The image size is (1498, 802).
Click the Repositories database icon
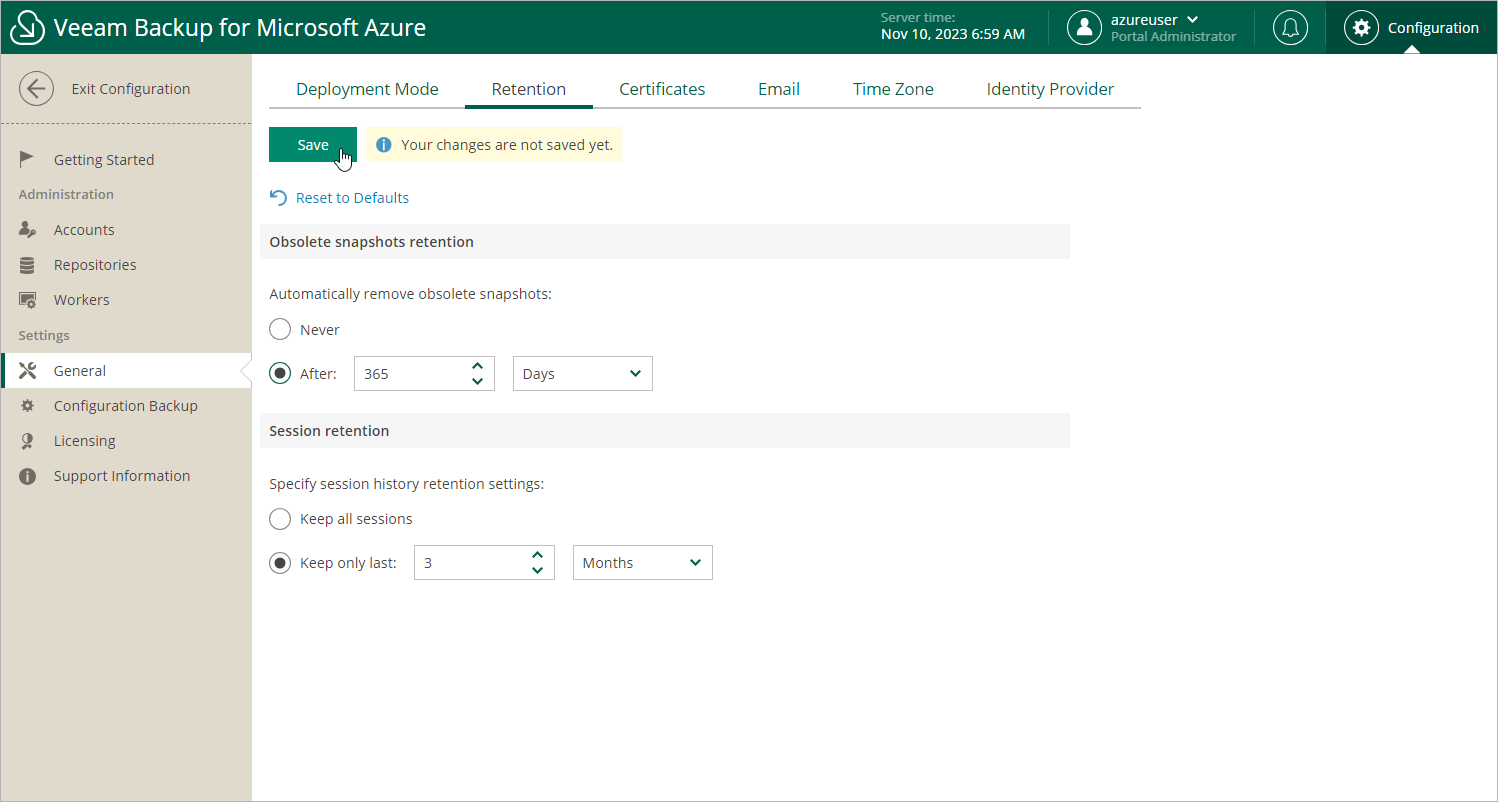tap(28, 265)
